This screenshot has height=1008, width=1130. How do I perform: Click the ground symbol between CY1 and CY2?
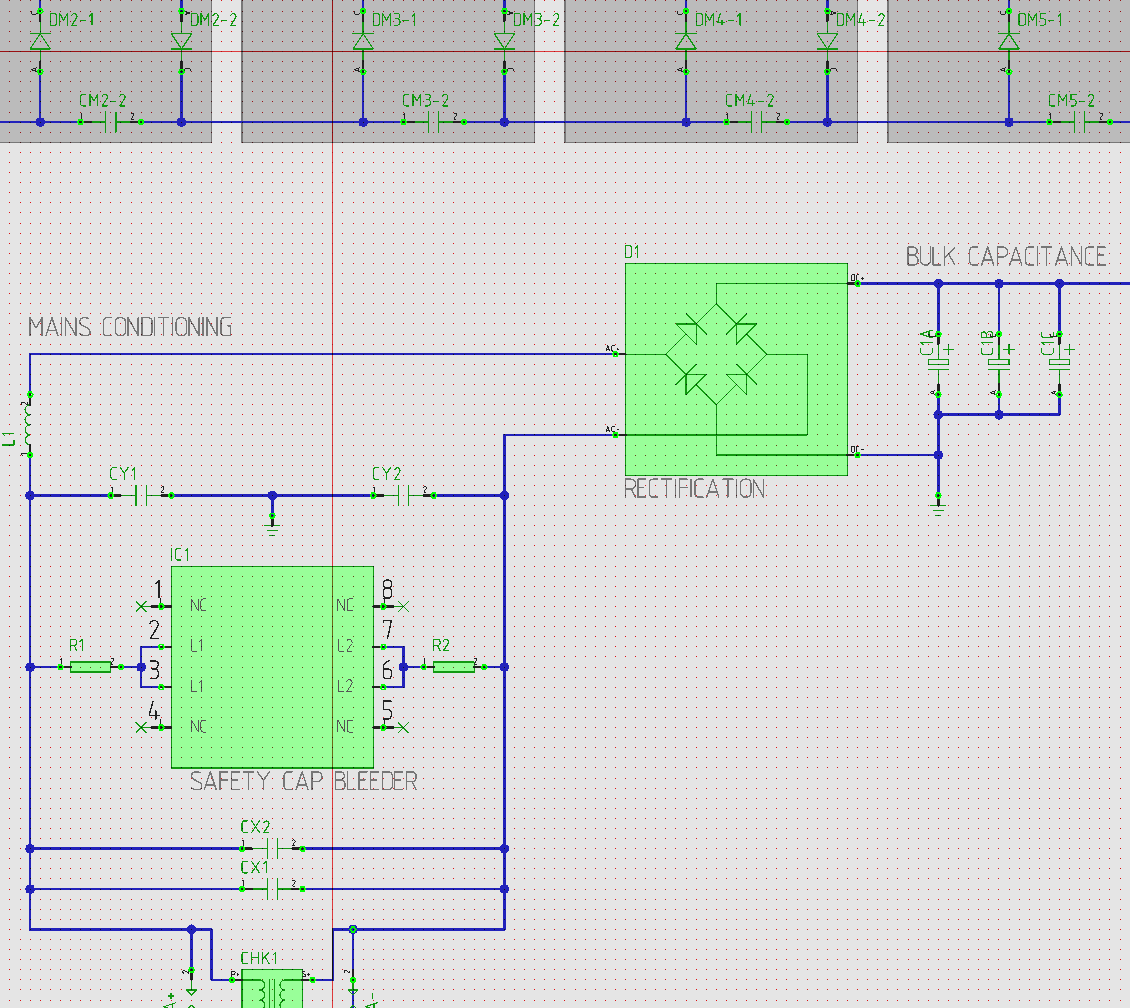coord(272,525)
